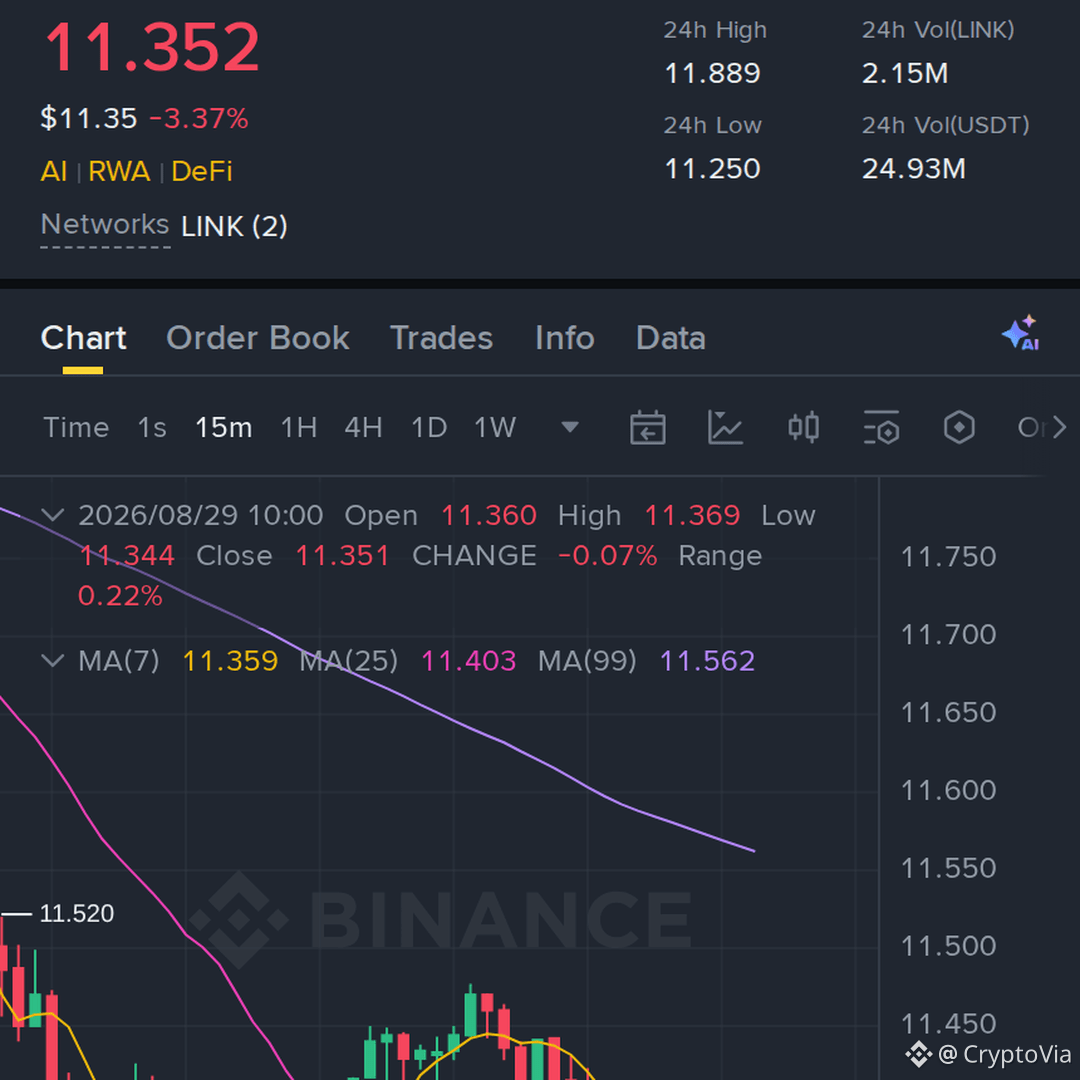Click the 11.520 high marker label
This screenshot has width=1080, height=1080.
click(x=76, y=914)
